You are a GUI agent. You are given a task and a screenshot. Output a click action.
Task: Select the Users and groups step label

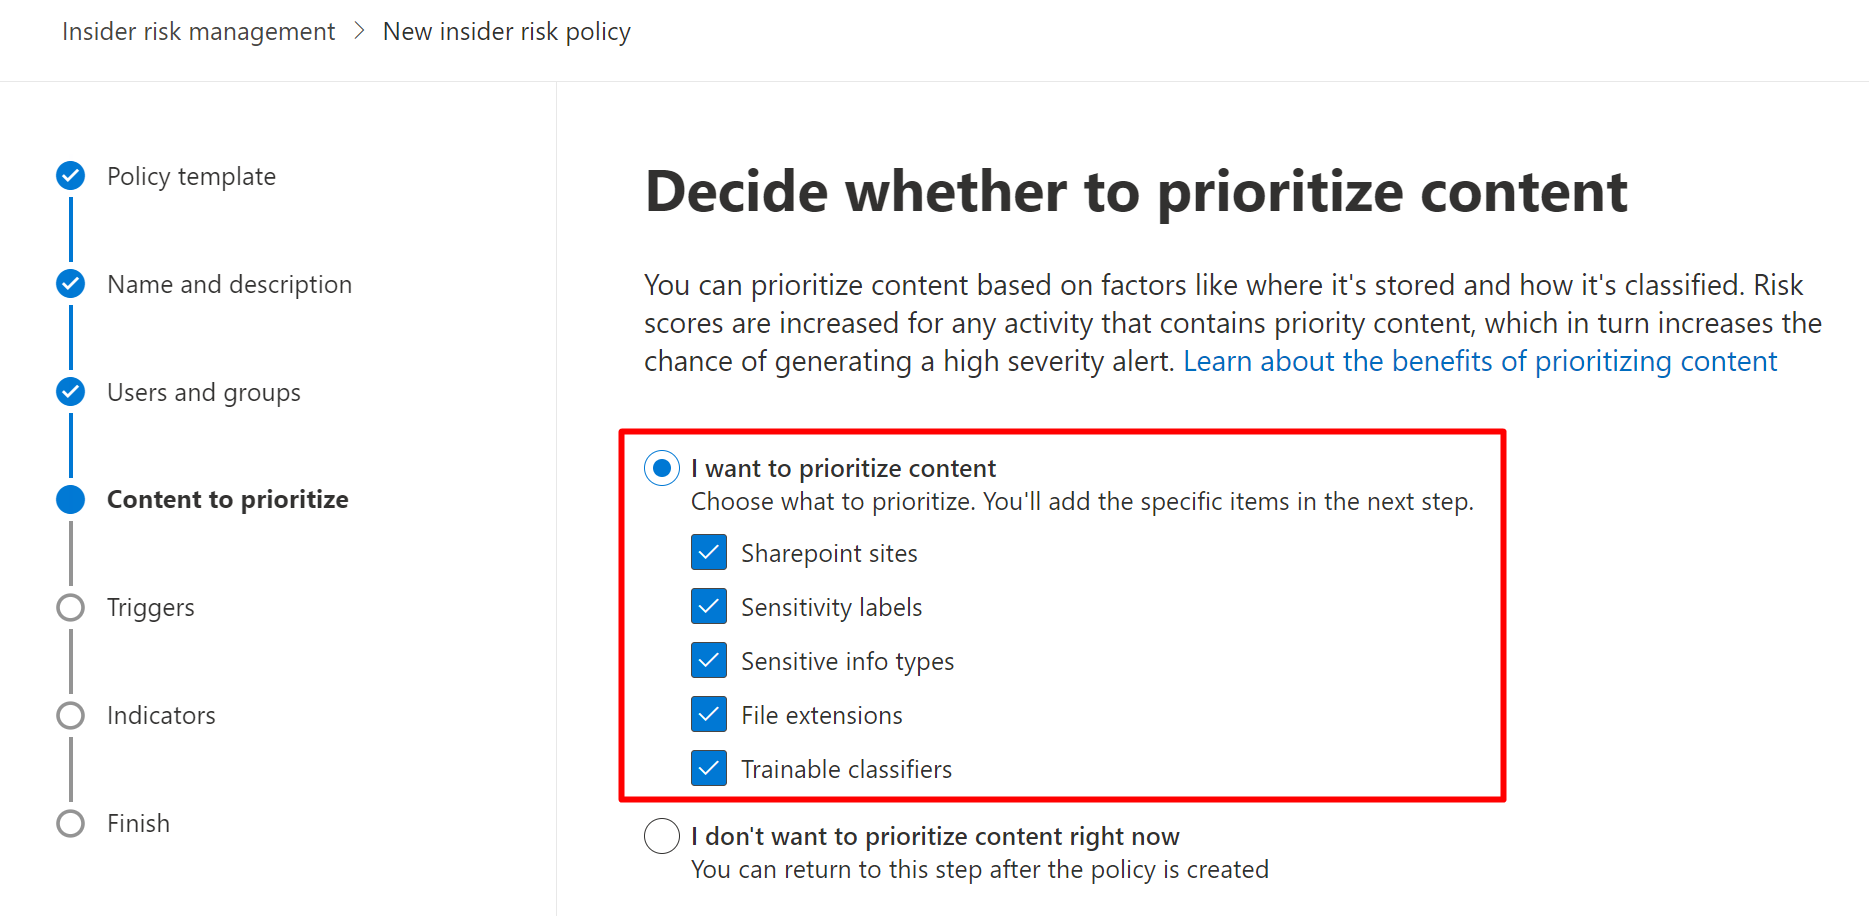(x=204, y=393)
